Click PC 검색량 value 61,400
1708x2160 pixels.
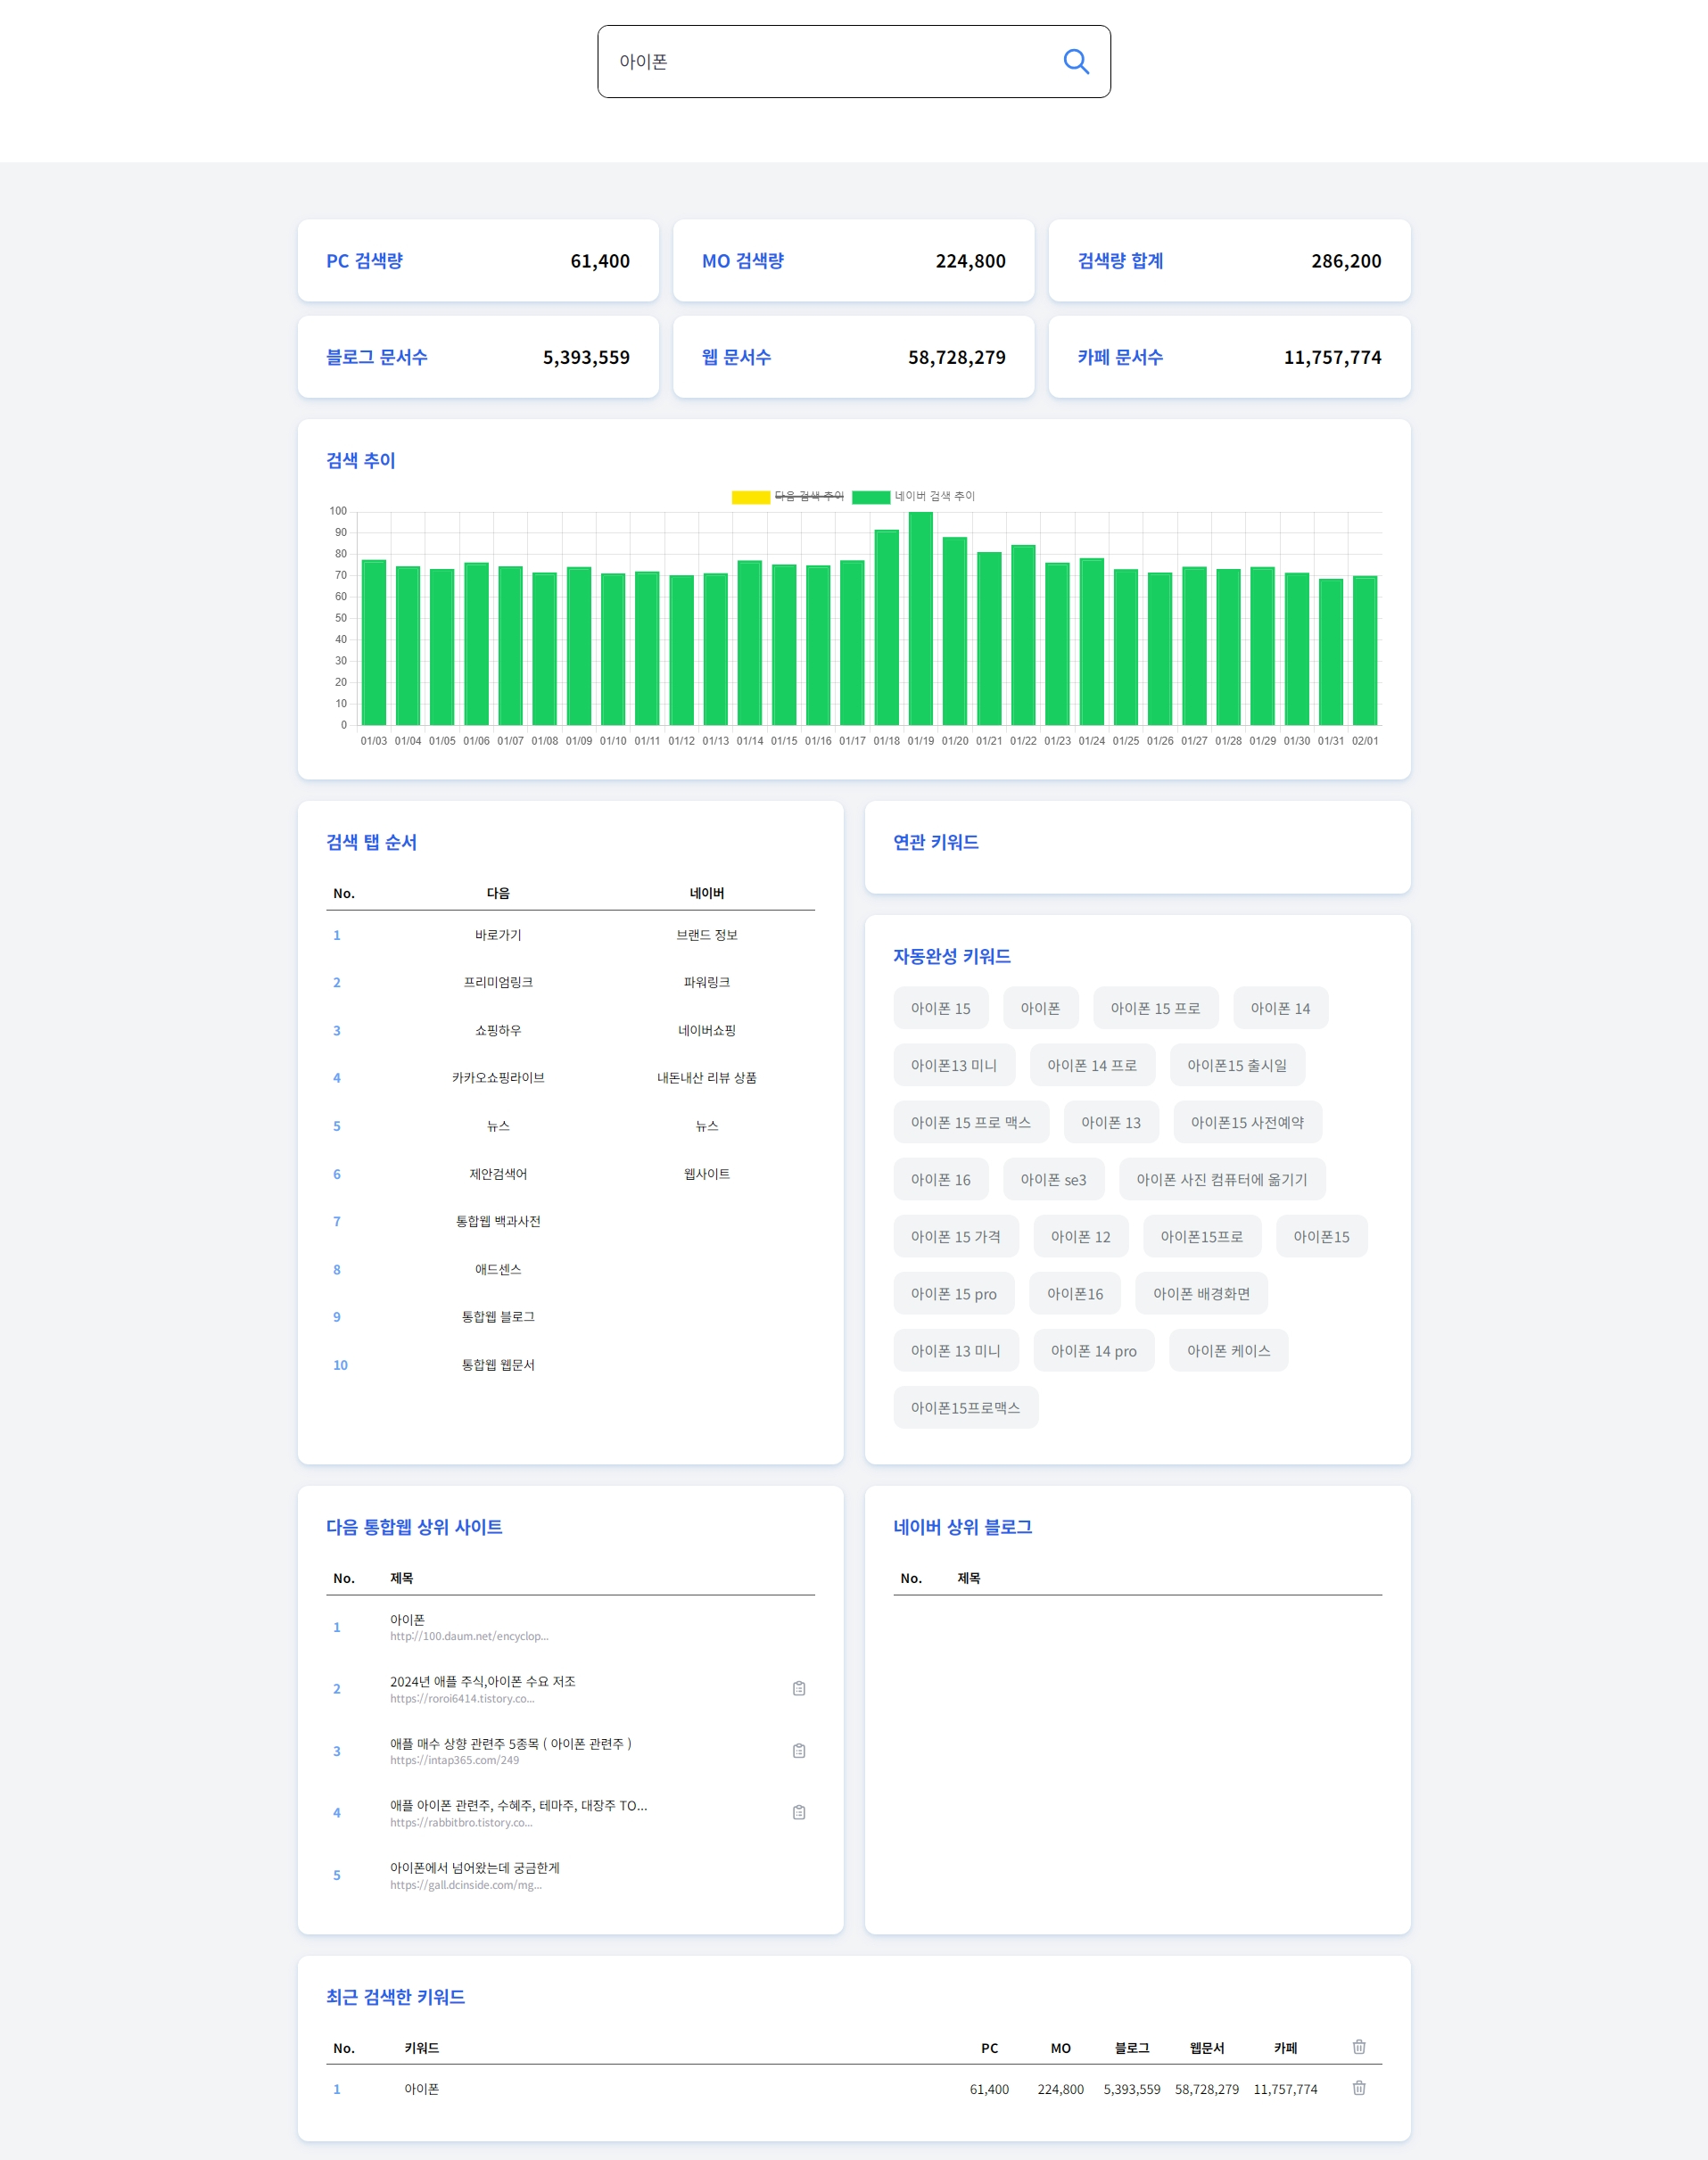coord(600,261)
